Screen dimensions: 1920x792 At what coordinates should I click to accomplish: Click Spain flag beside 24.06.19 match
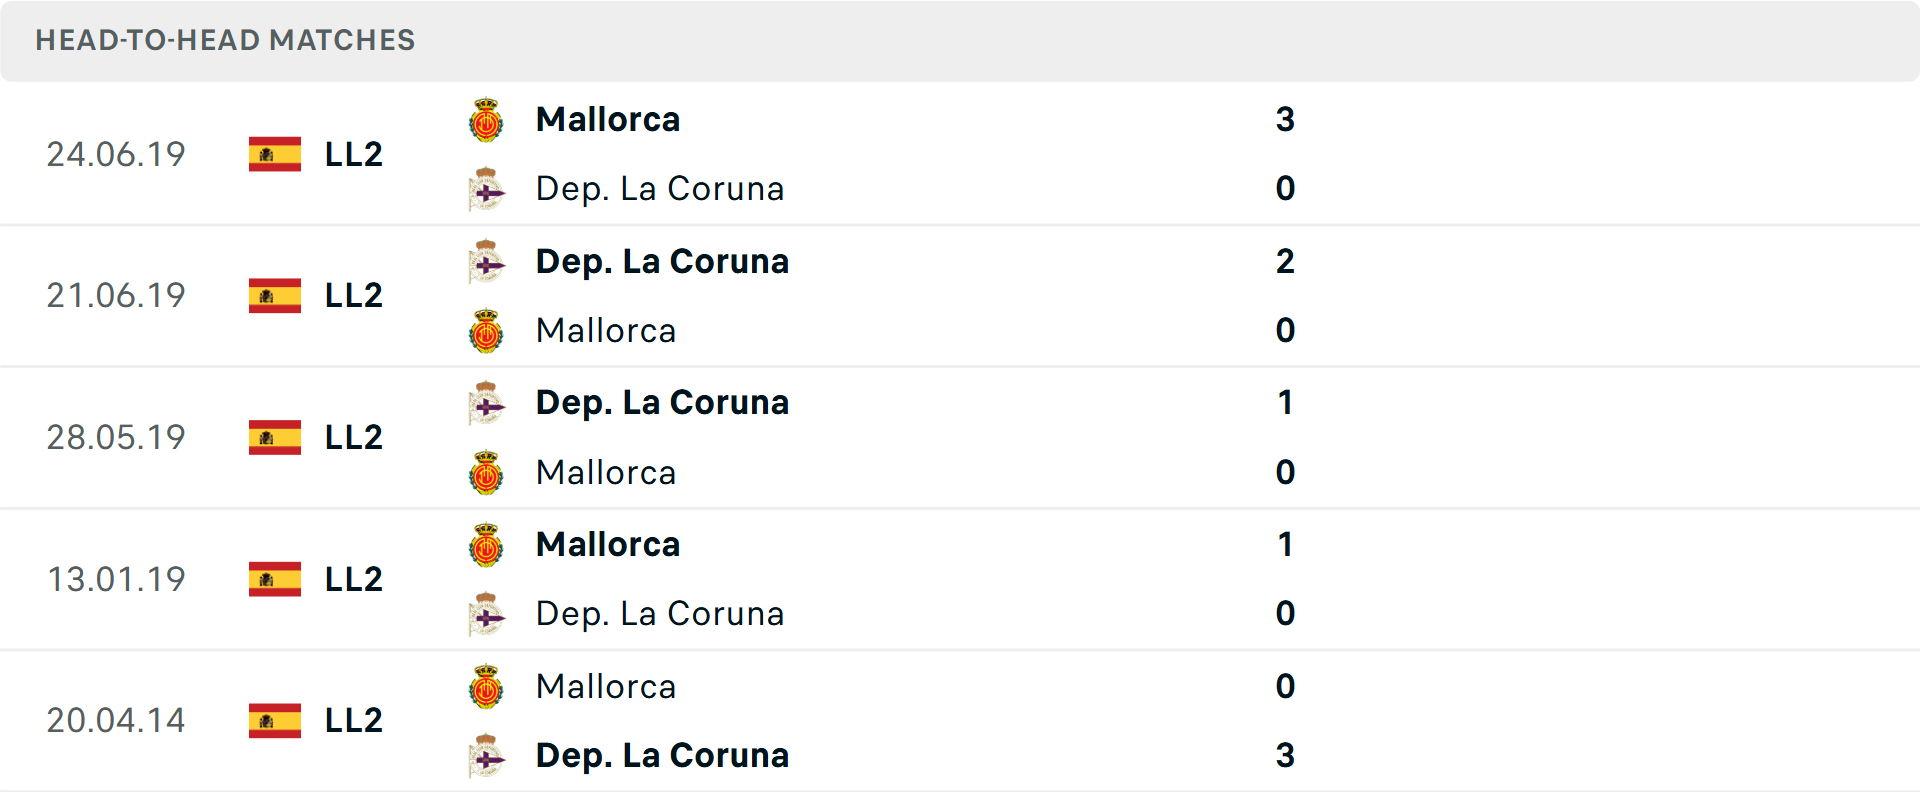[x=275, y=154]
